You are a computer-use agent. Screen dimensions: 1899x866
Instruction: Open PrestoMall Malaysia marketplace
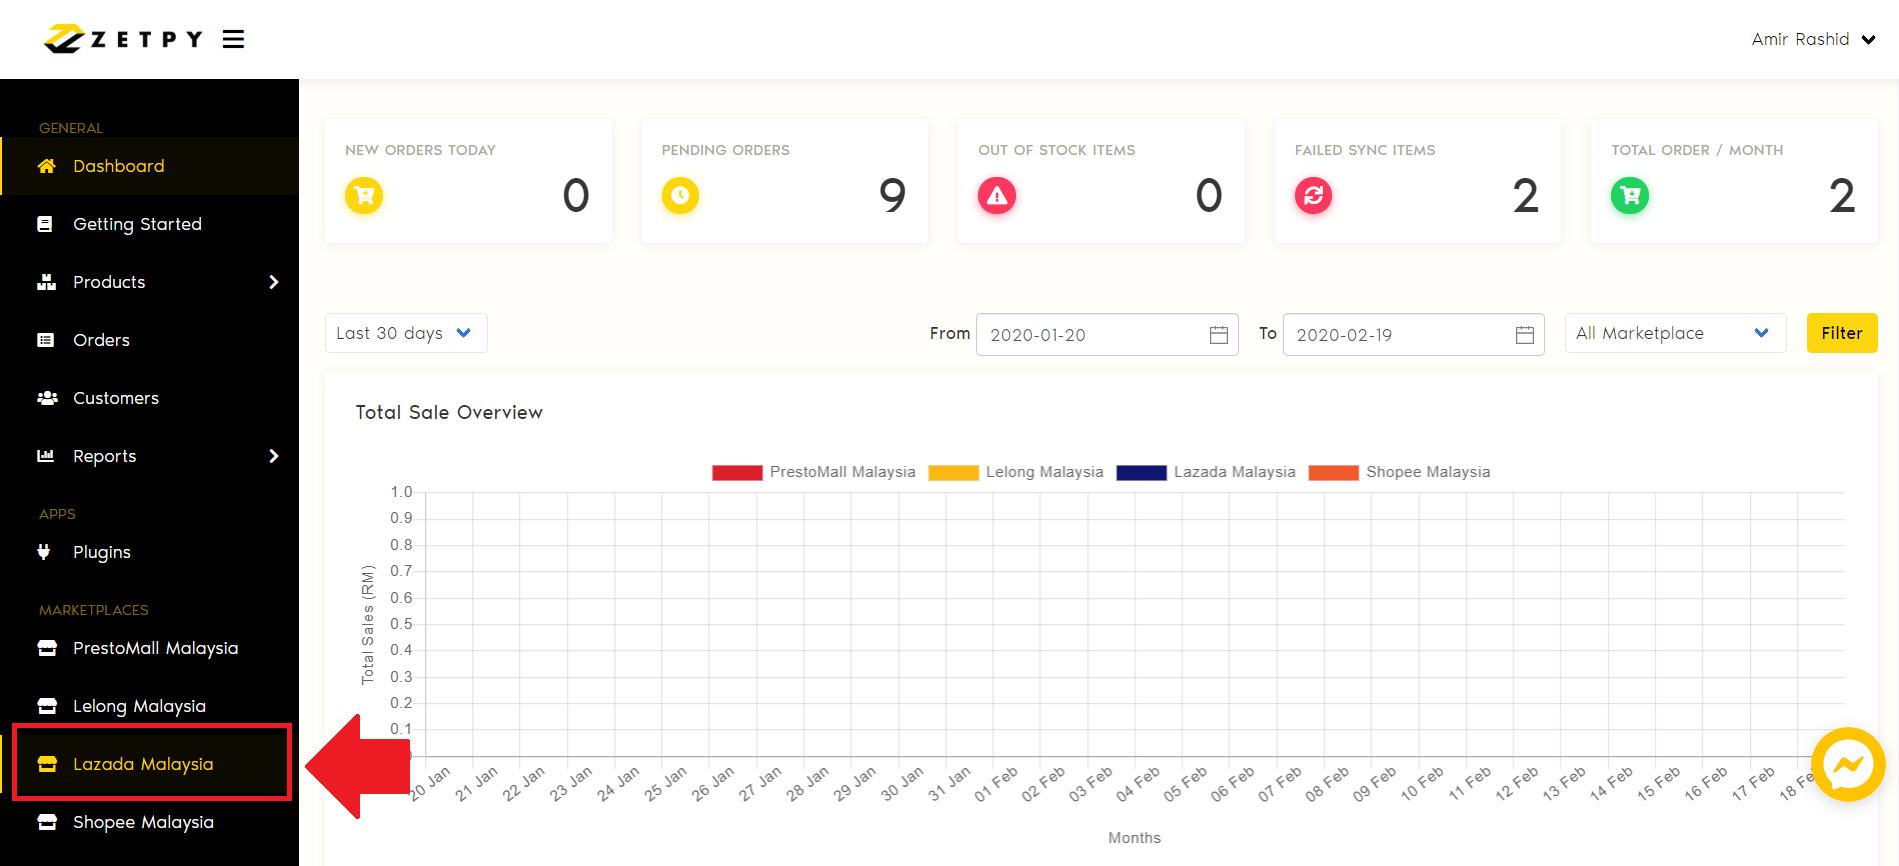[150, 648]
